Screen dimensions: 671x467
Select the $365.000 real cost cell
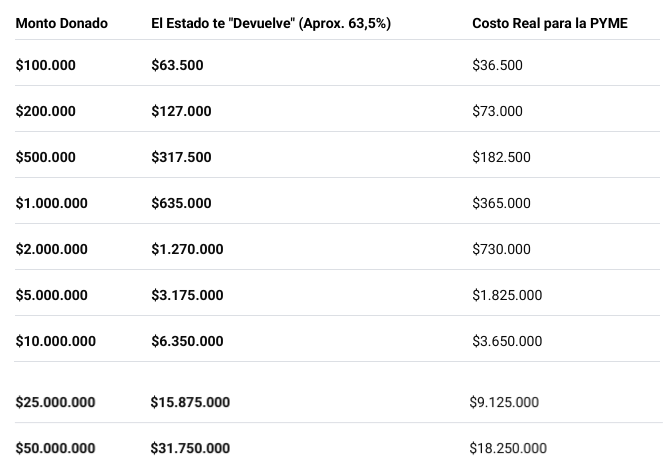tap(502, 203)
